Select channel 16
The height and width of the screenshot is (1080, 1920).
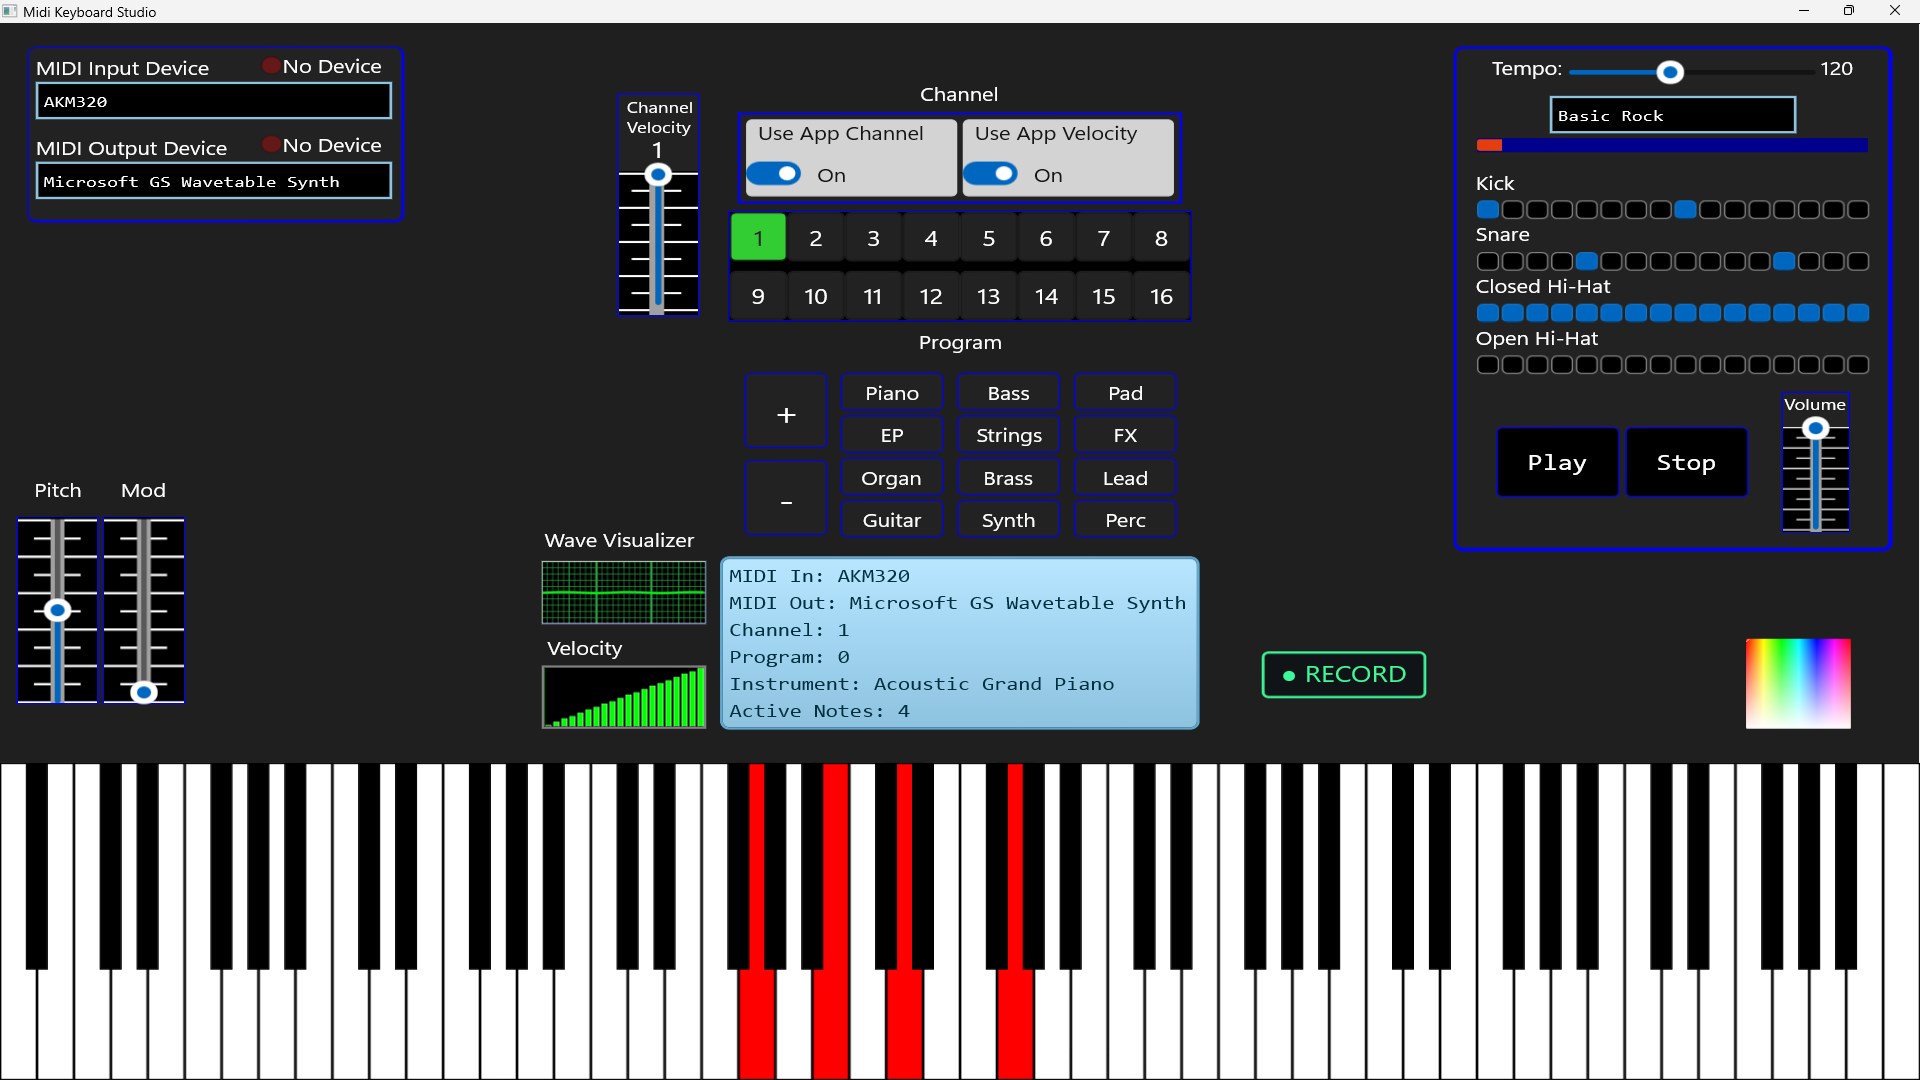coord(1161,296)
